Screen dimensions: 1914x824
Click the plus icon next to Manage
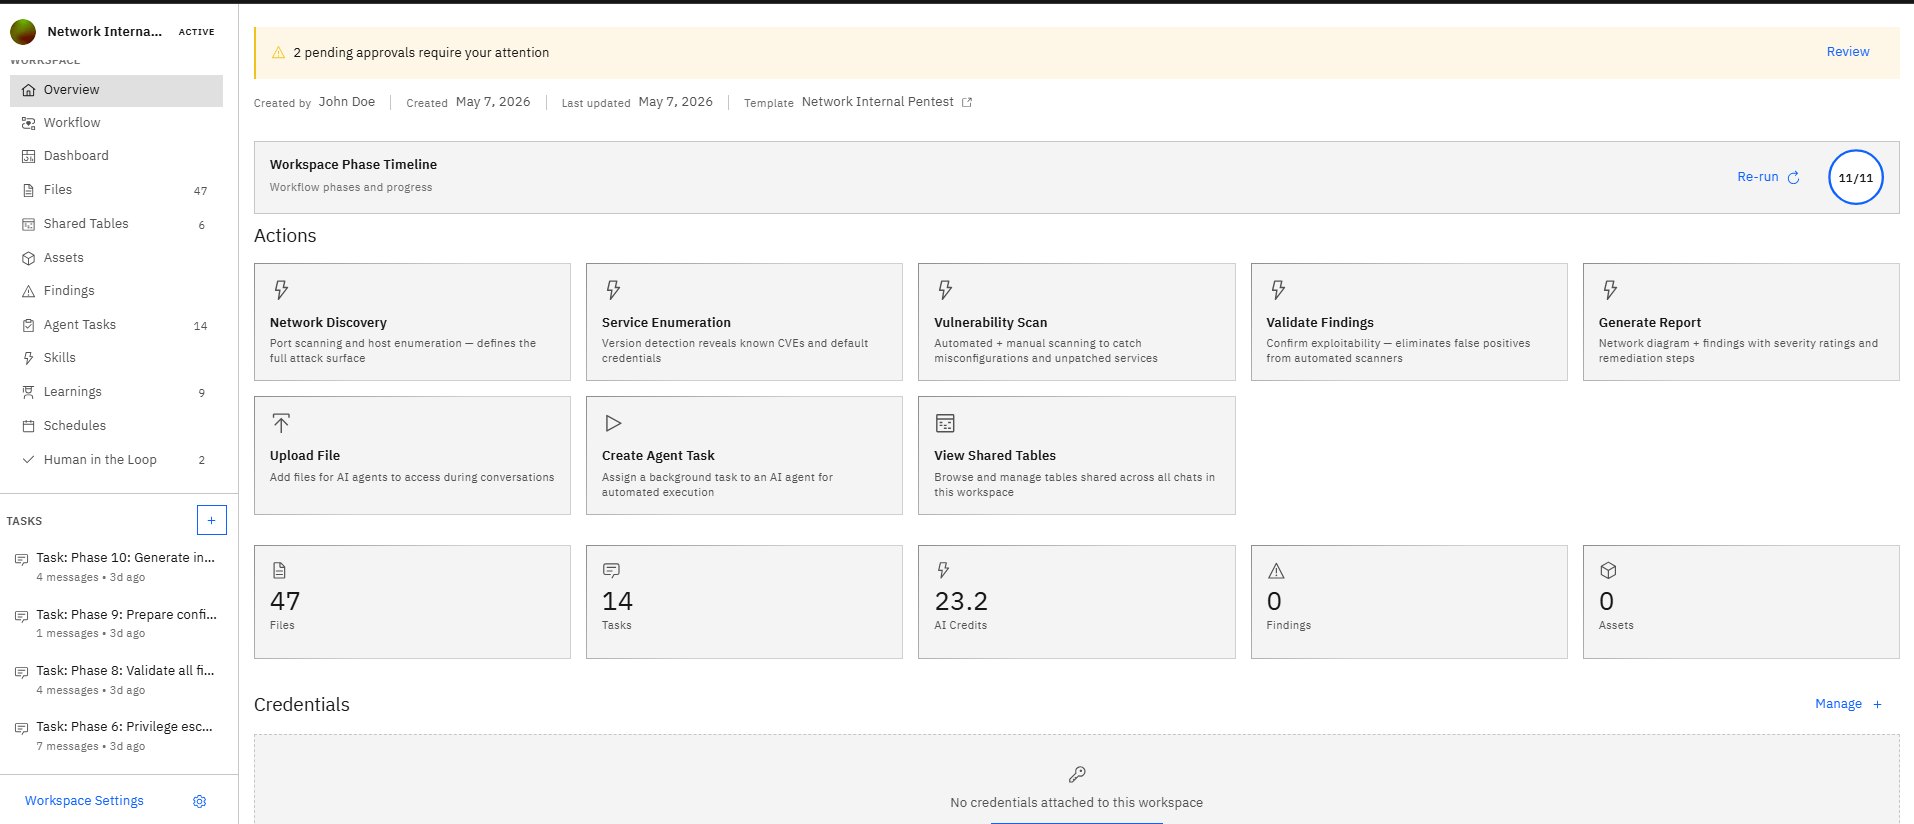[x=1877, y=705]
